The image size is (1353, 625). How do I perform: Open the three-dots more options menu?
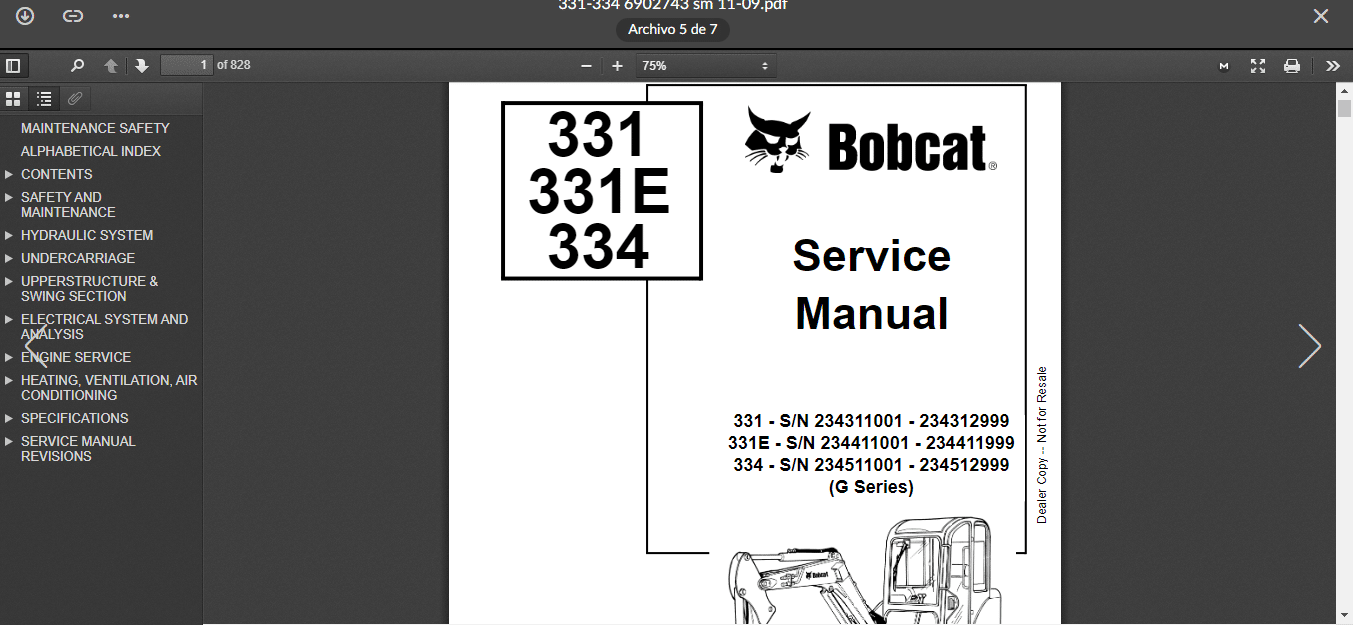(x=121, y=16)
